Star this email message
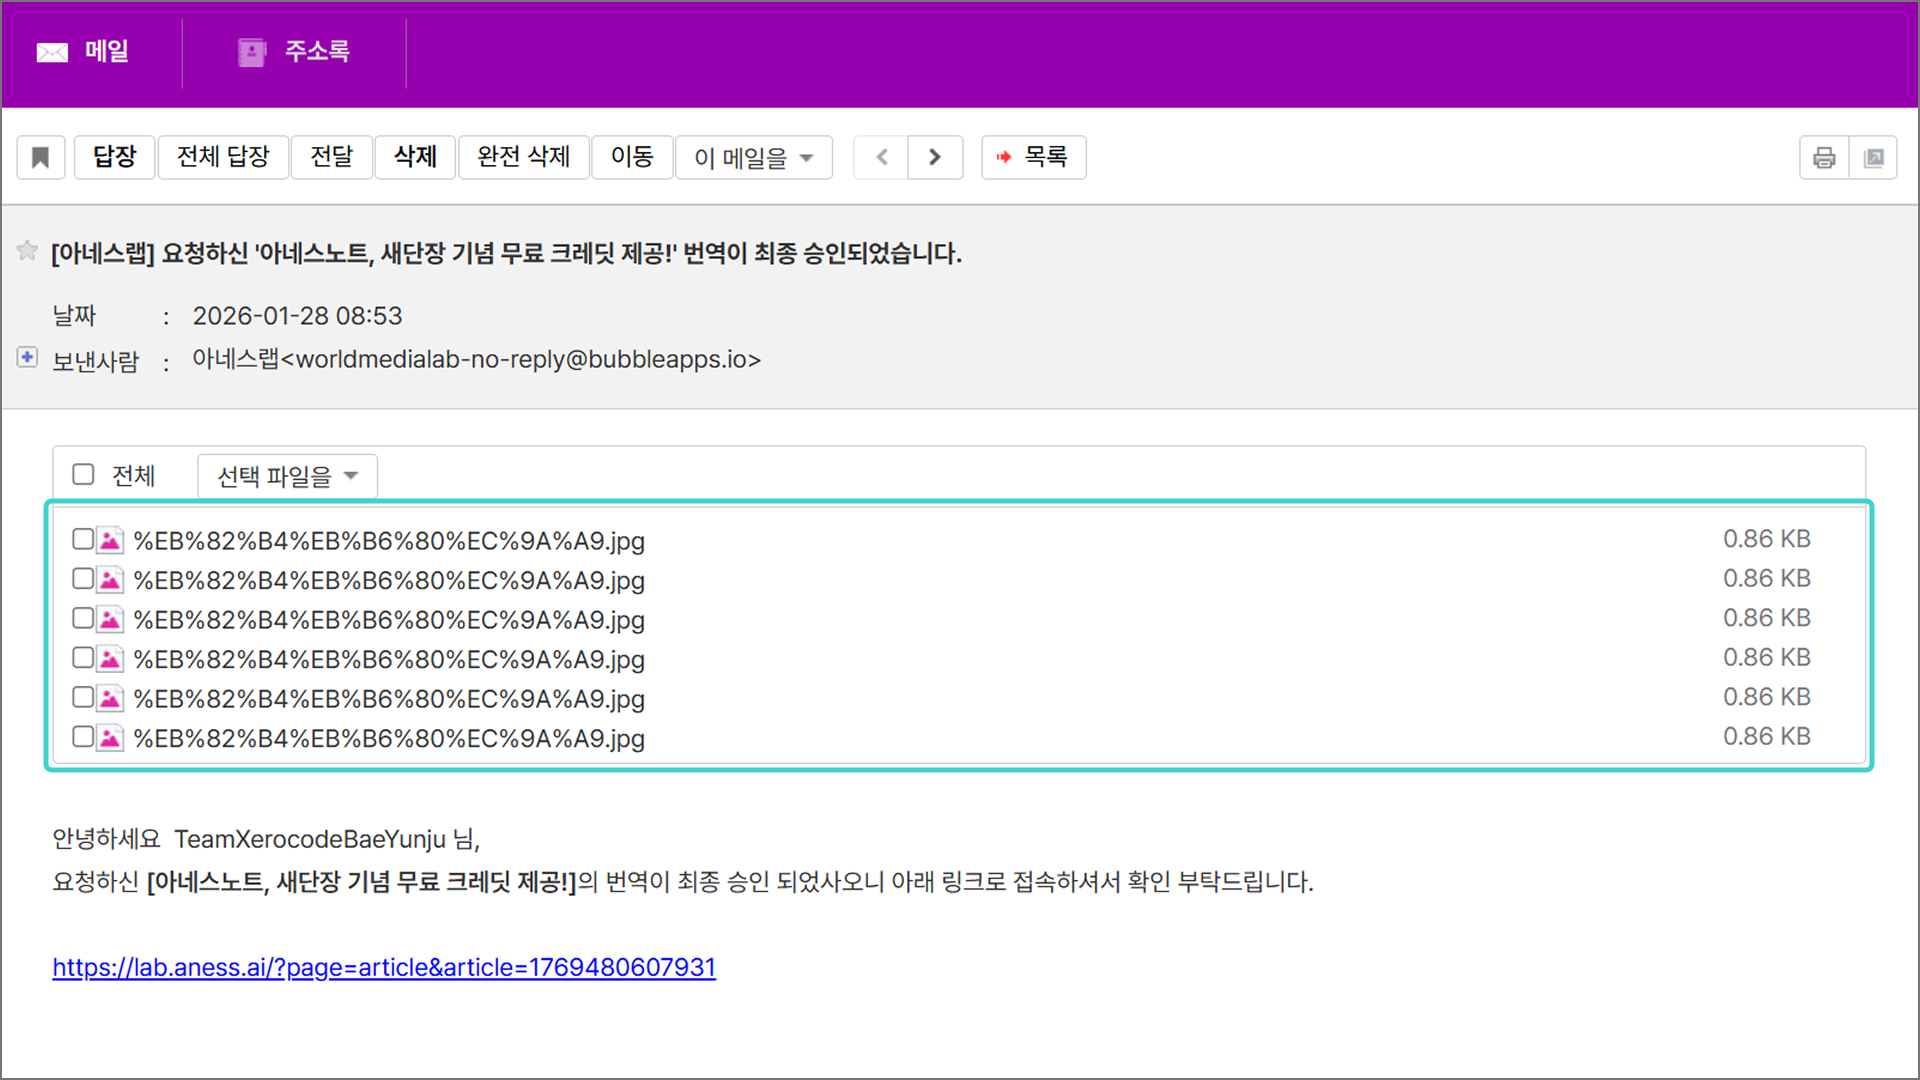 pyautogui.click(x=27, y=251)
